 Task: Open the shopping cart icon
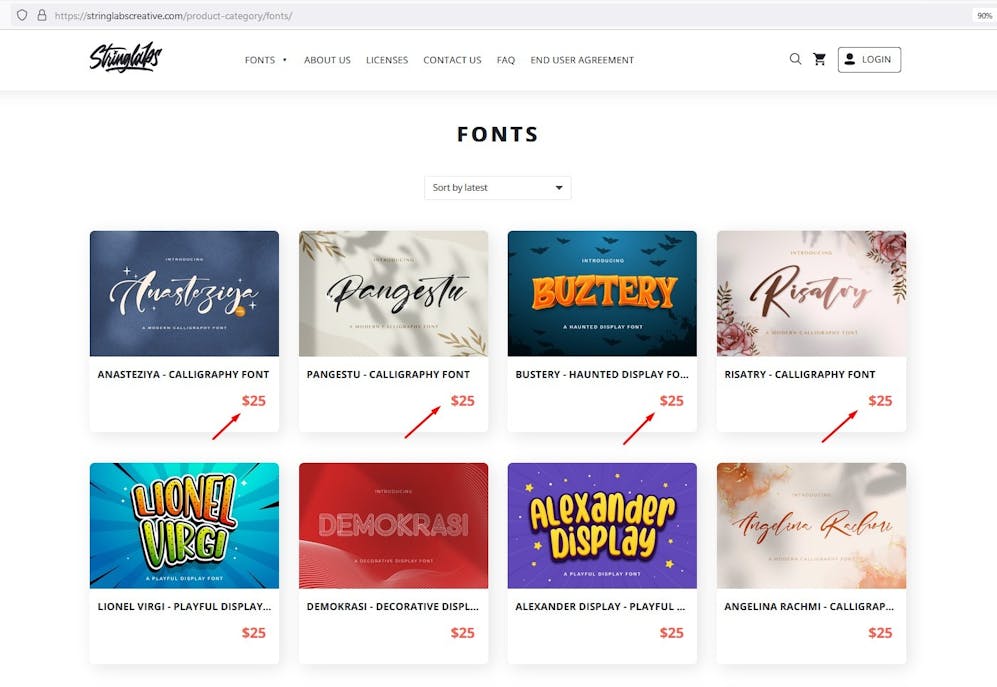click(820, 59)
